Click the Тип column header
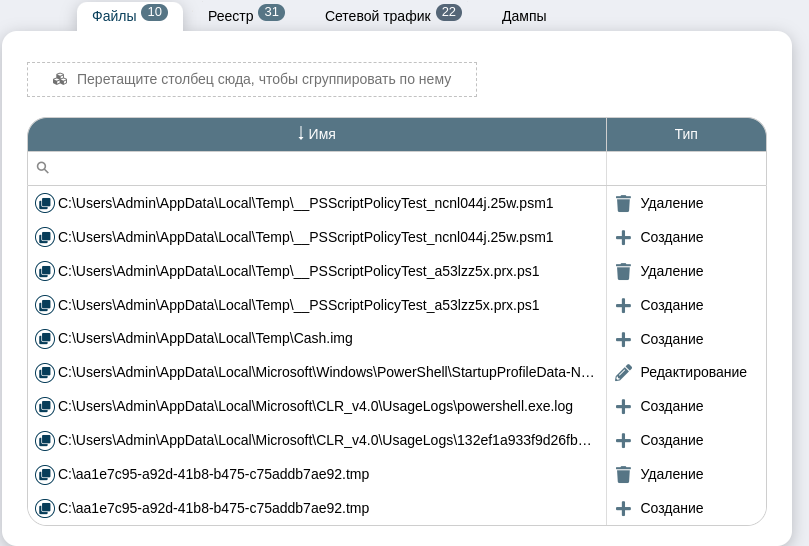This screenshot has width=809, height=546. point(686,134)
